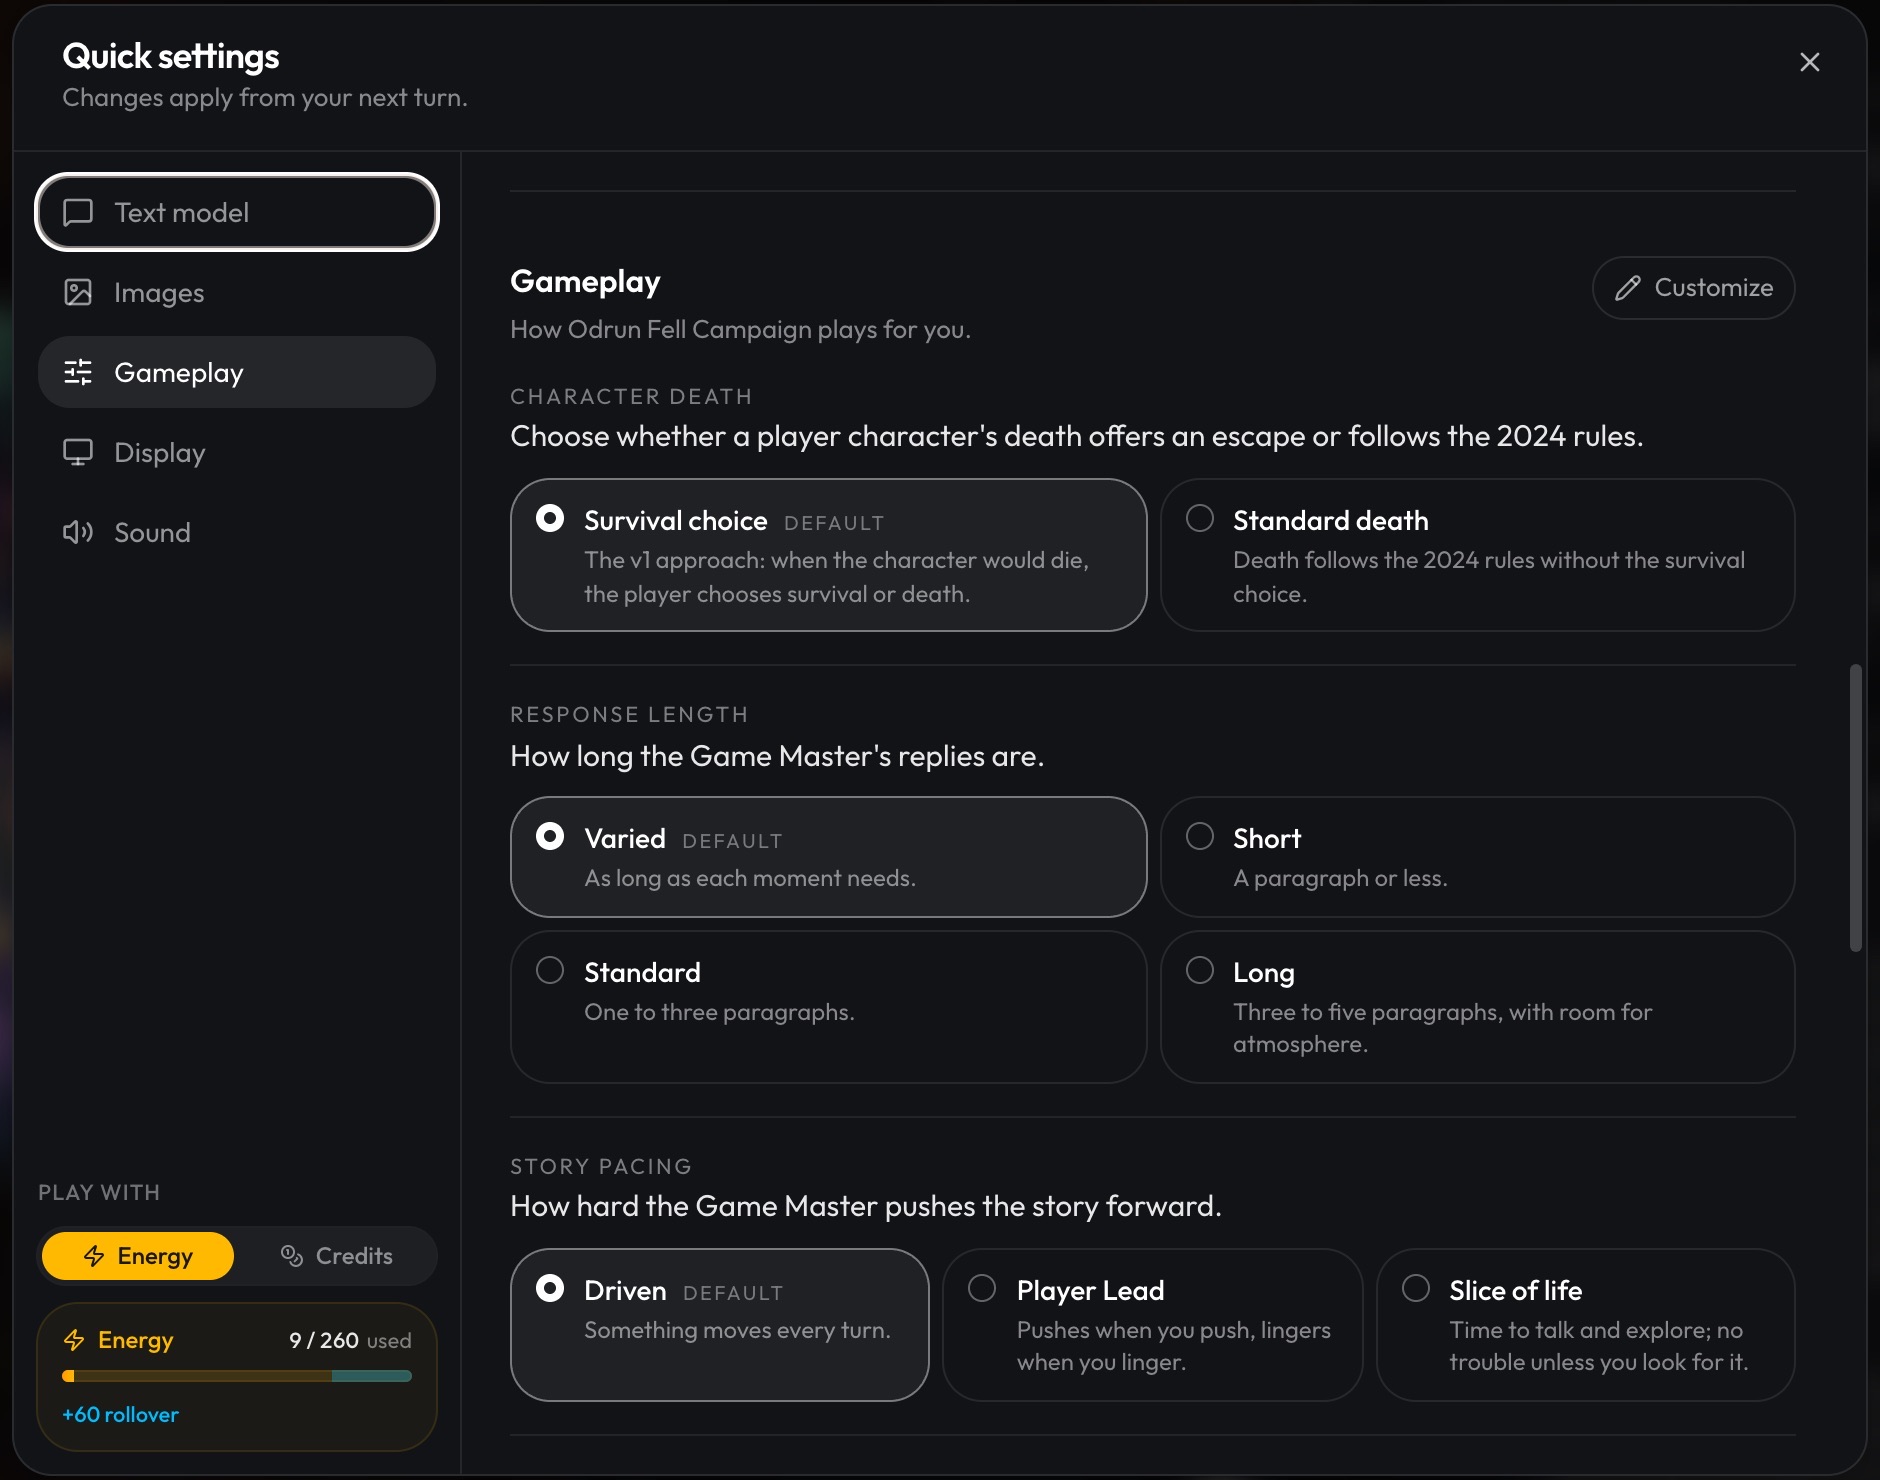The width and height of the screenshot is (1880, 1480).
Task: Choose the Driven story pacing option
Action: point(719,1325)
